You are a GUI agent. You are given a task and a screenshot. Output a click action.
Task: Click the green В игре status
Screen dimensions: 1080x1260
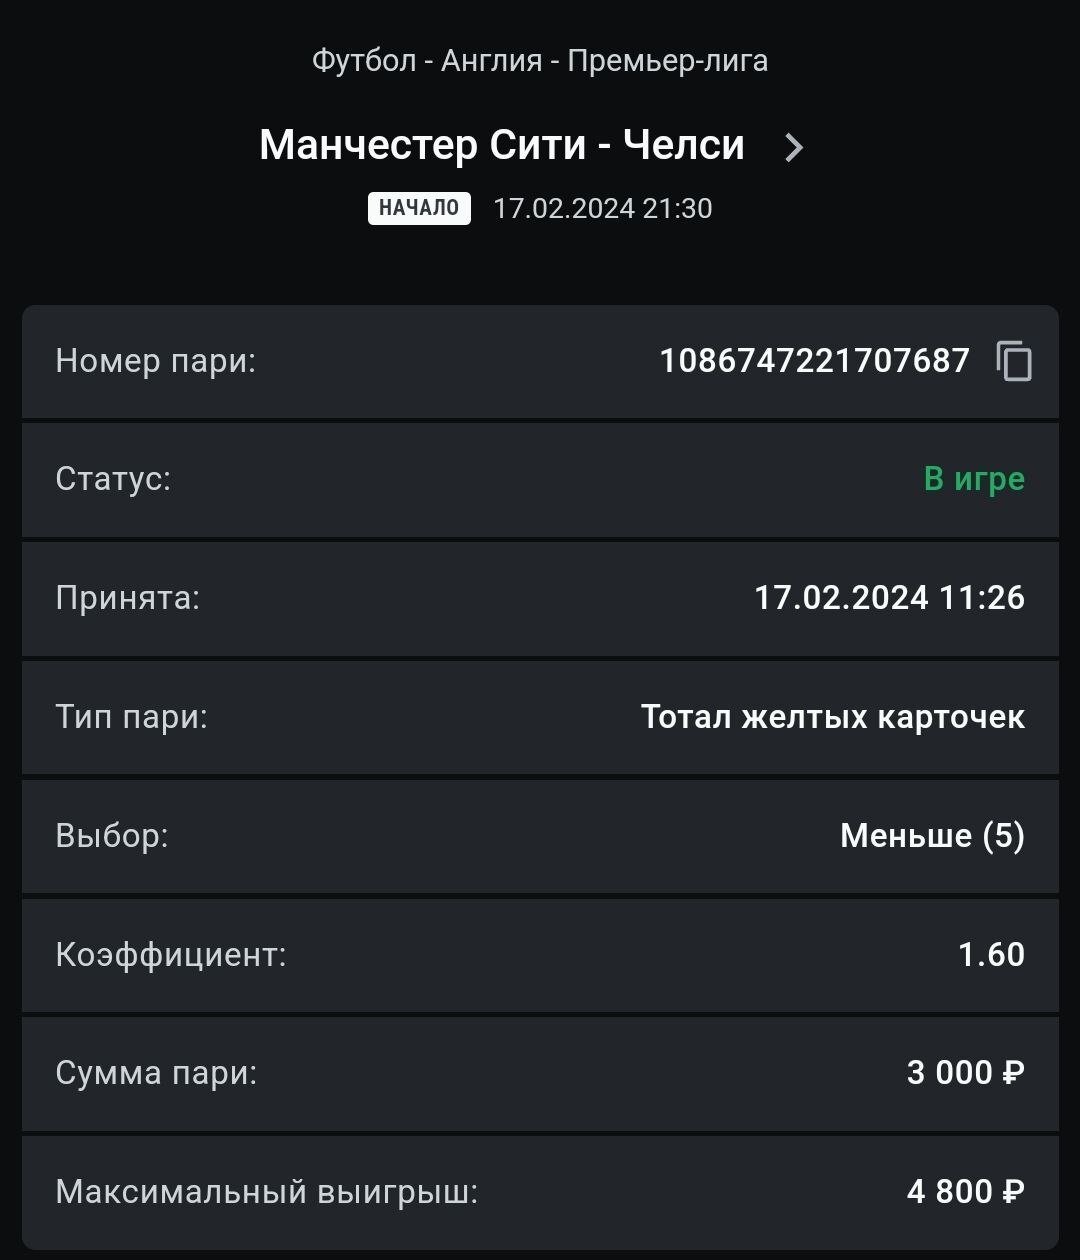tap(974, 479)
